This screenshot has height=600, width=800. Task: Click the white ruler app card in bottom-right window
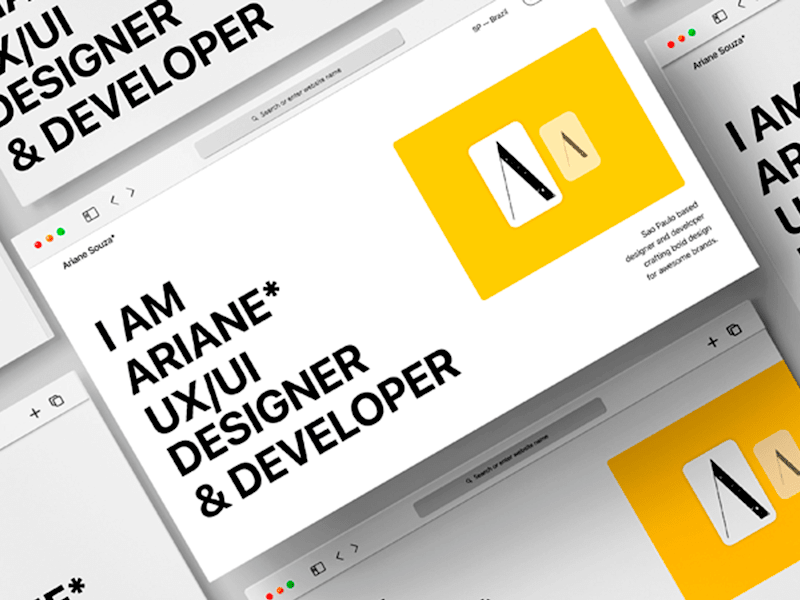point(729,492)
